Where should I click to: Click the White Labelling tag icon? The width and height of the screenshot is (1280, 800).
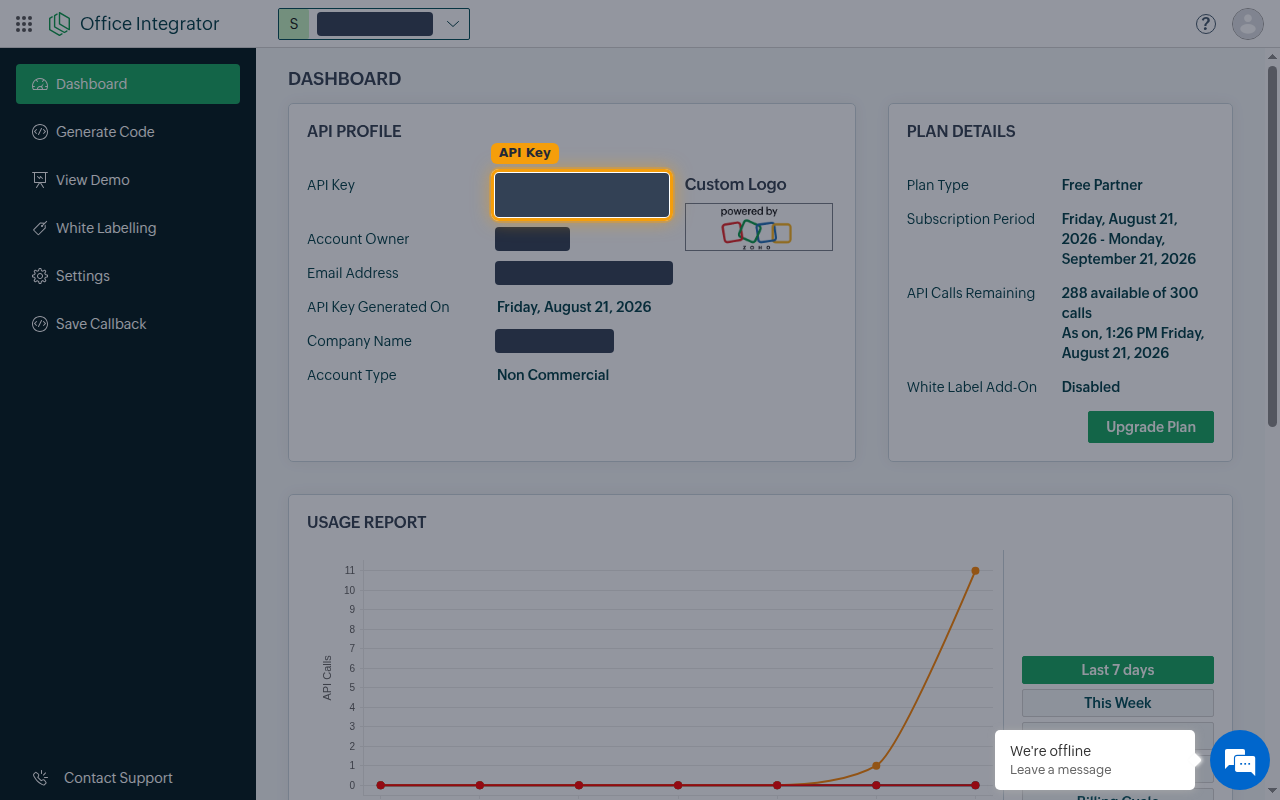pyautogui.click(x=40, y=228)
